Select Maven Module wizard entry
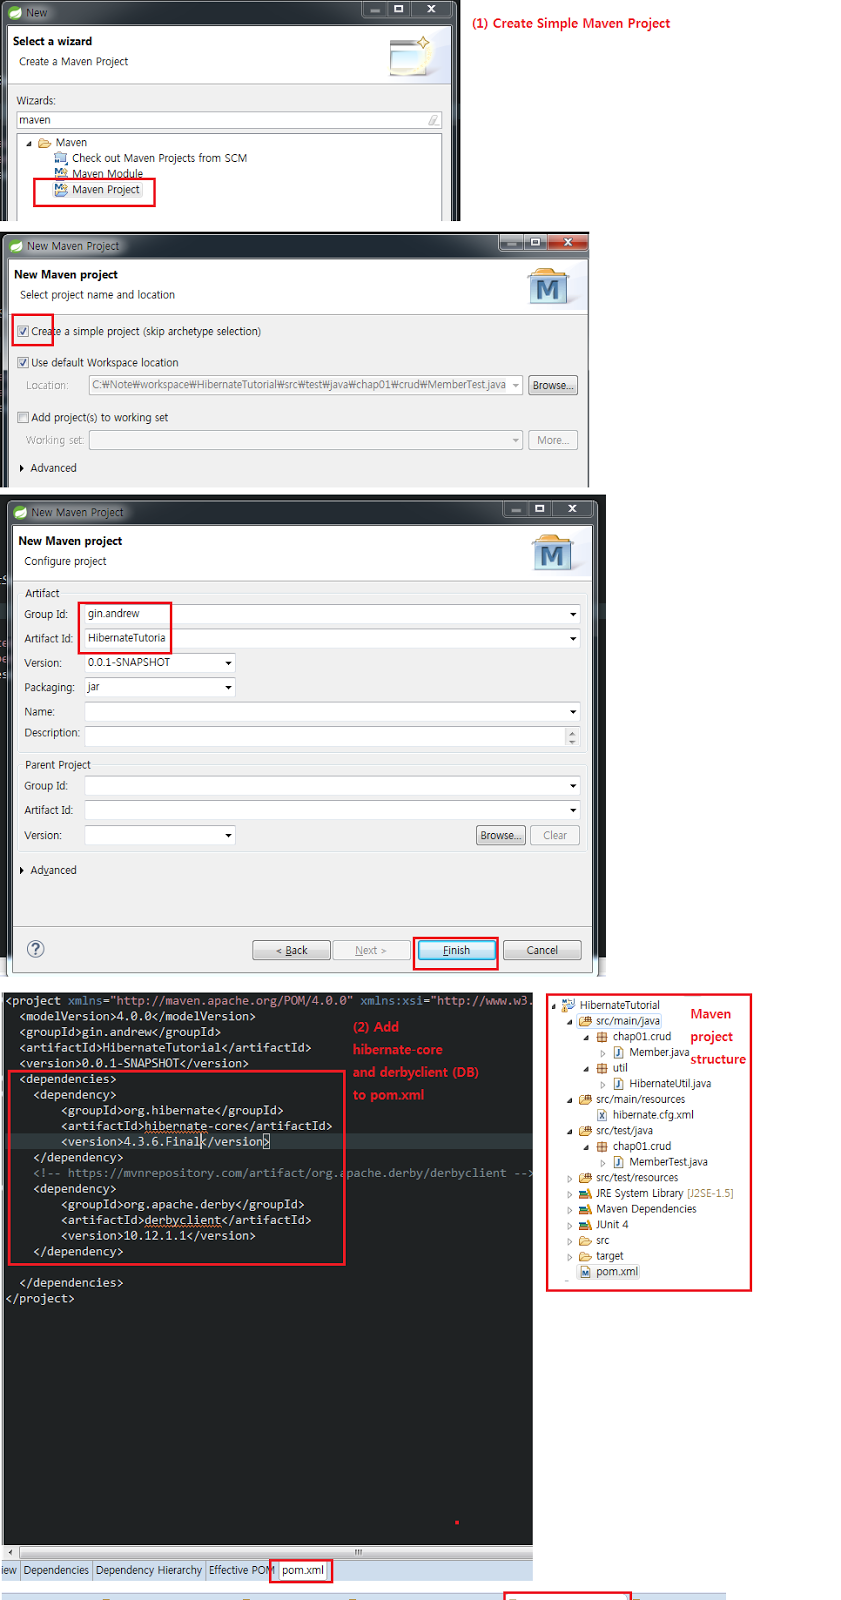The height and width of the screenshot is (1600, 841). coord(98,173)
